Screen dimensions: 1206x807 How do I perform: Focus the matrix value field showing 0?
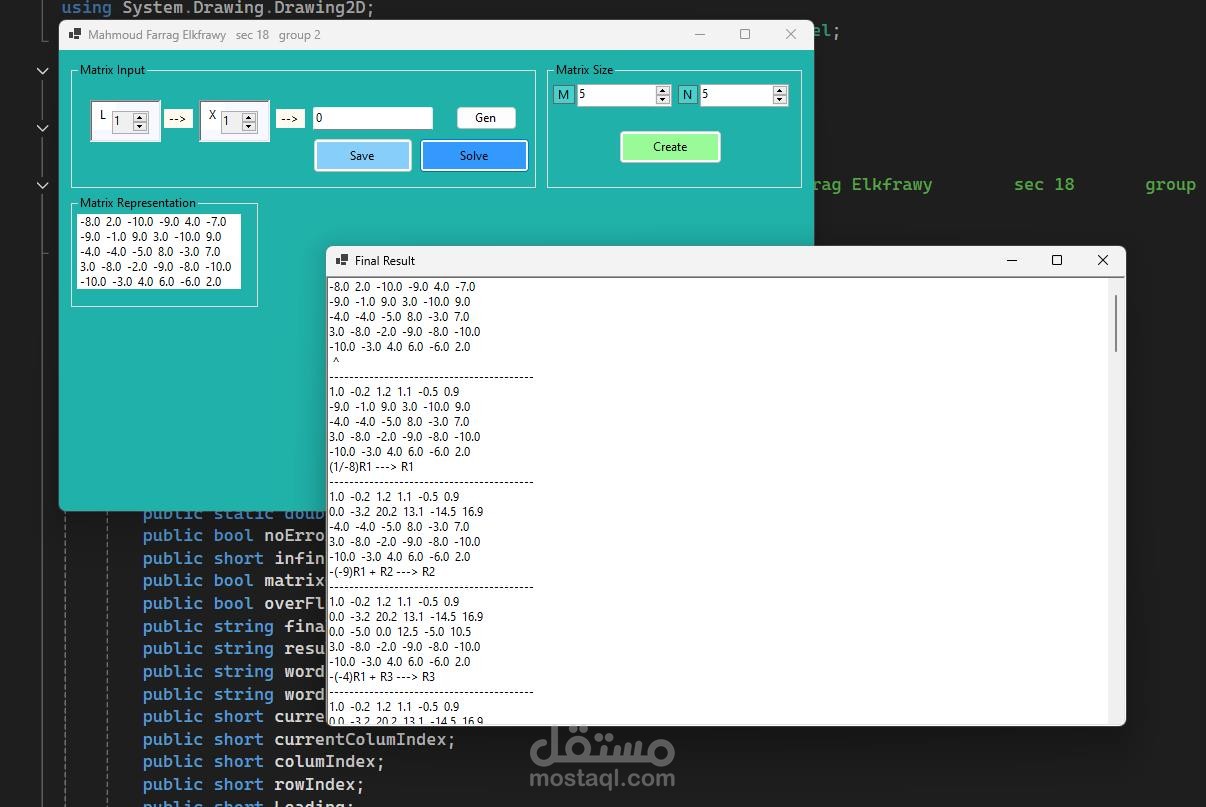click(373, 118)
